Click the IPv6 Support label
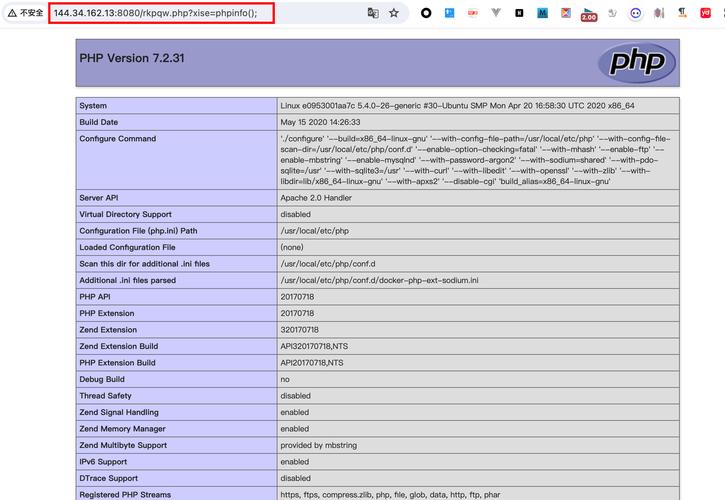Viewport: 725px width, 500px height. click(103, 462)
